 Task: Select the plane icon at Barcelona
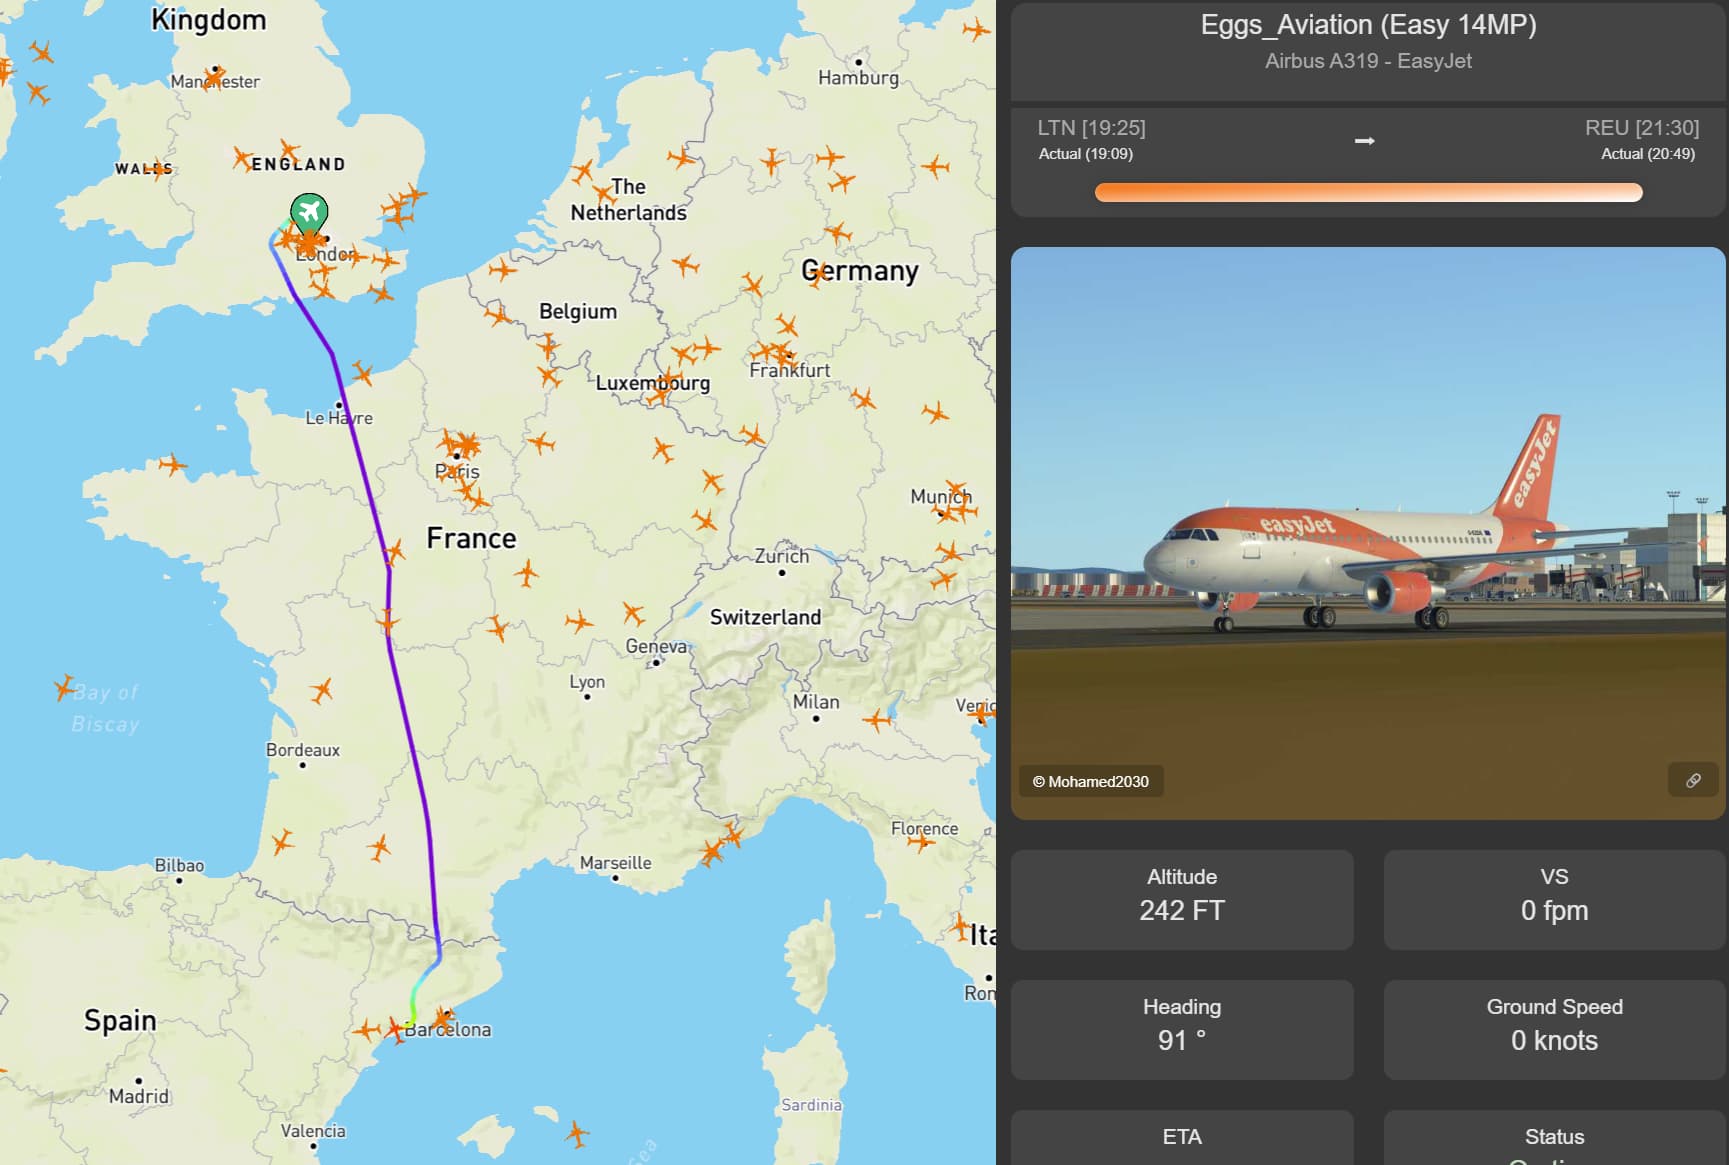443,1018
